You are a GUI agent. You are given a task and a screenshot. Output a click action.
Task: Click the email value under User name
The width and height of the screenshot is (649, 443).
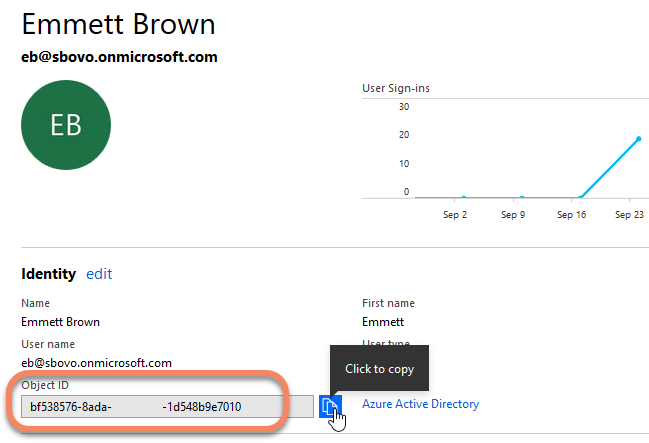[96, 362]
